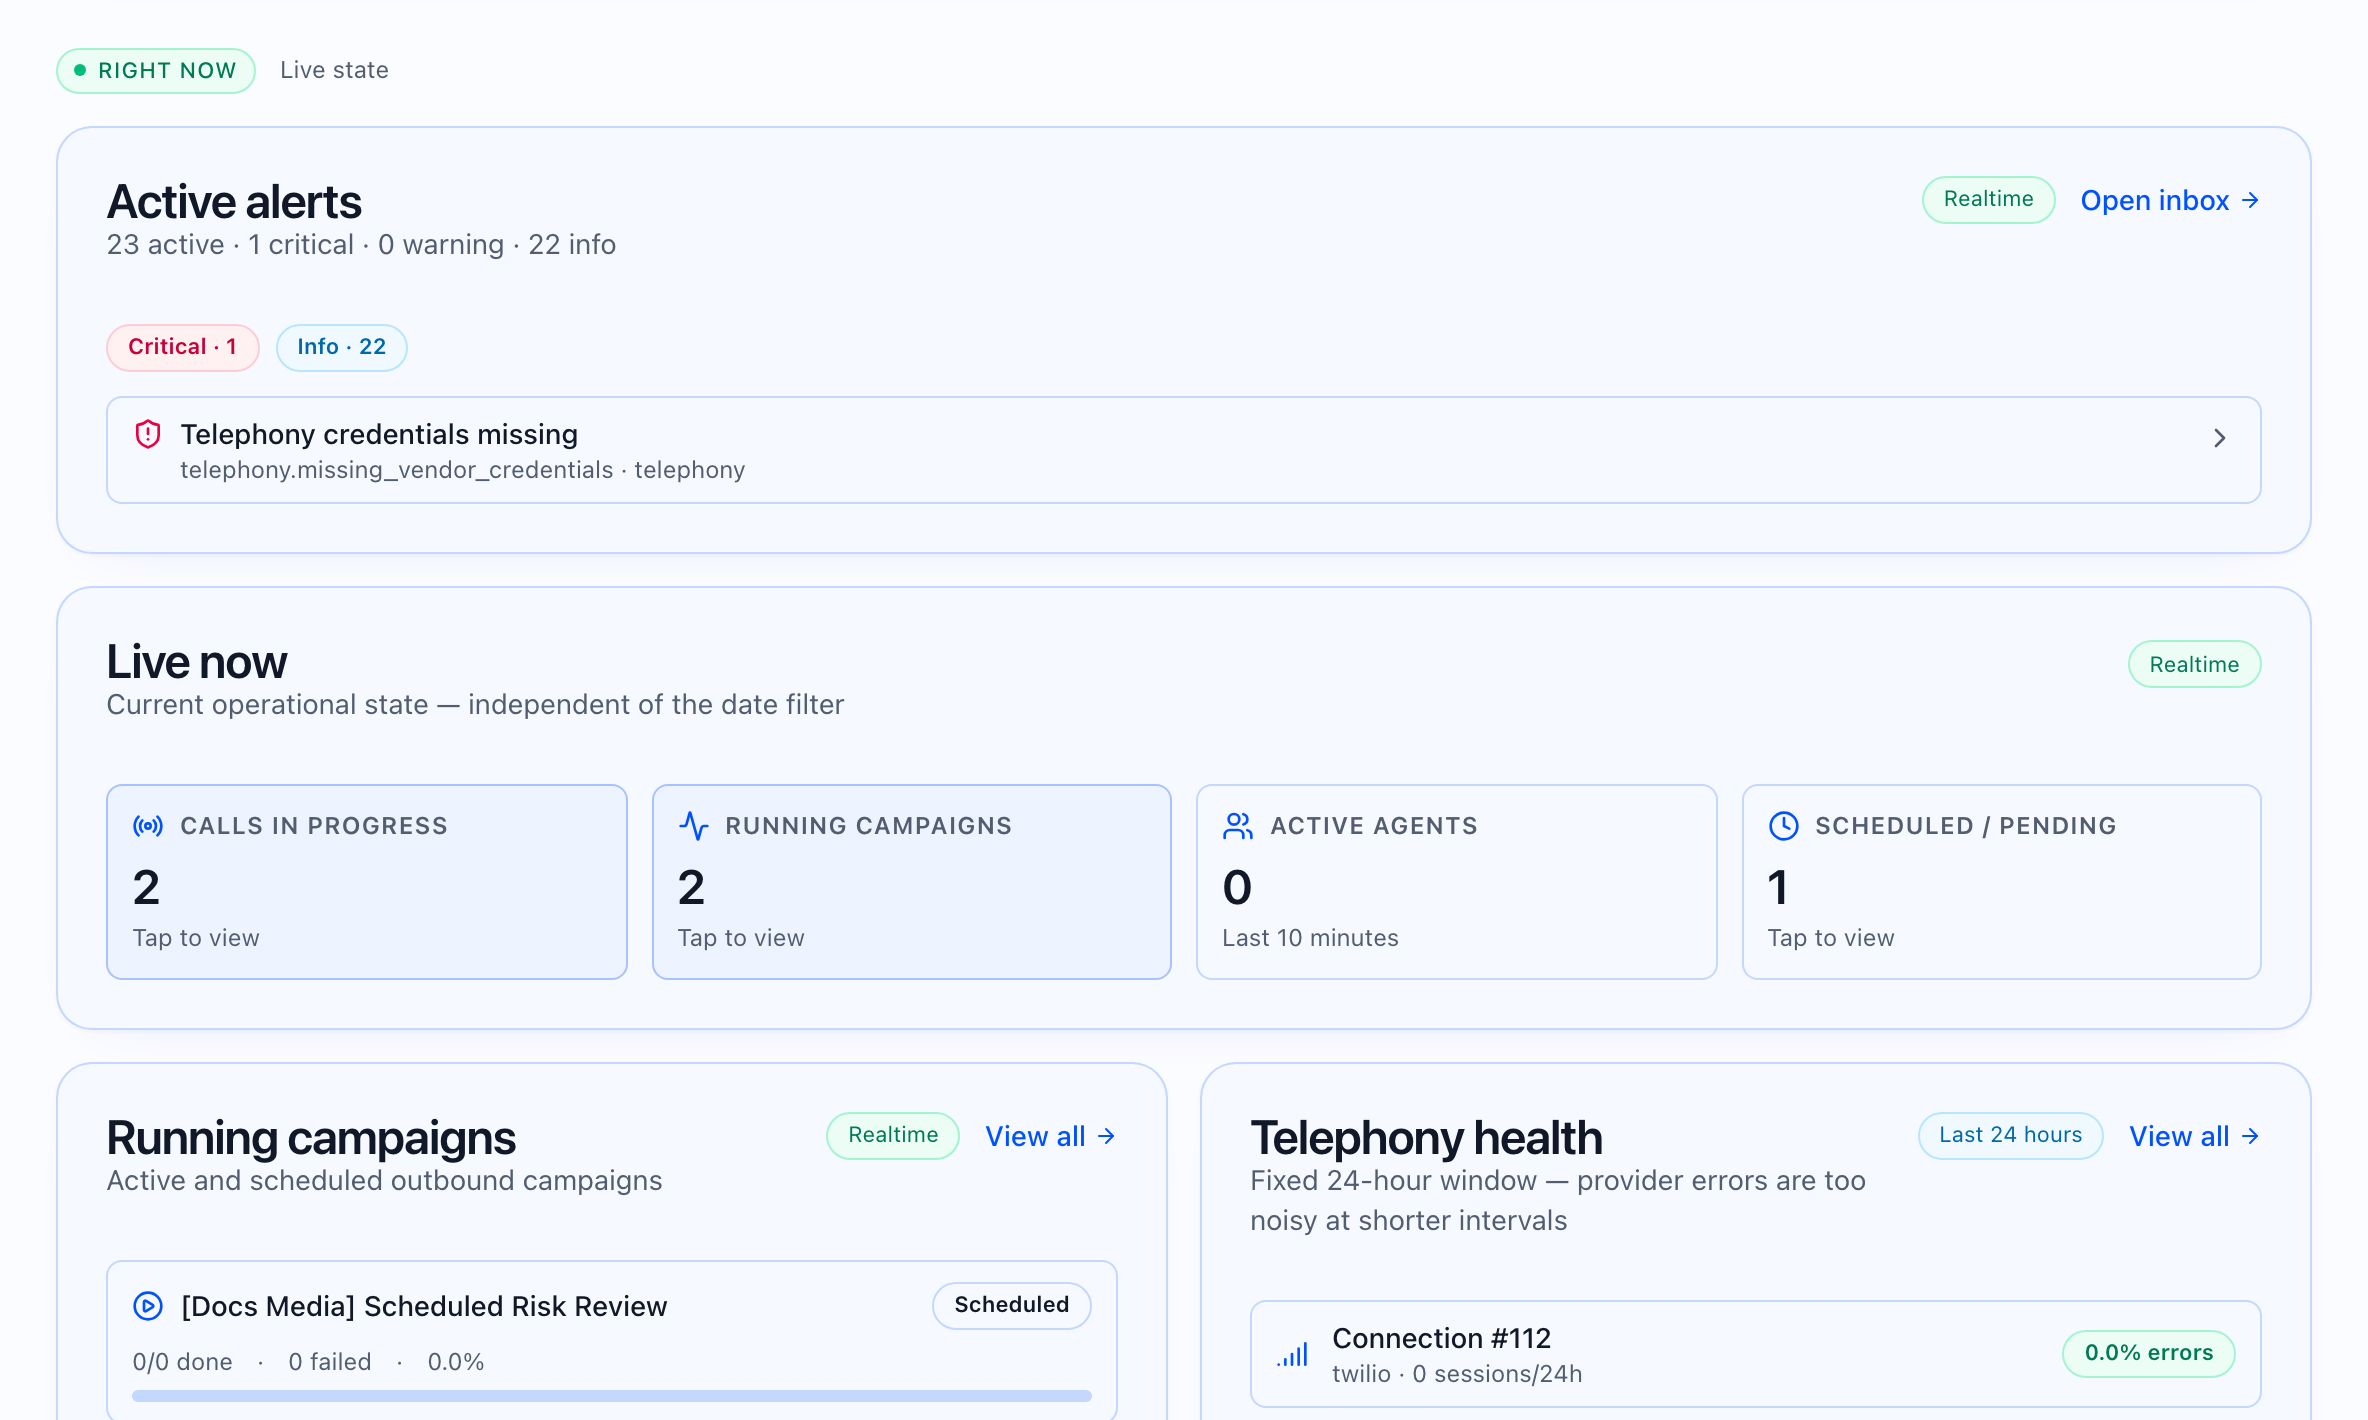Click the 'Last 10 minutes' caption
2368x1420 pixels.
[x=1310, y=938]
